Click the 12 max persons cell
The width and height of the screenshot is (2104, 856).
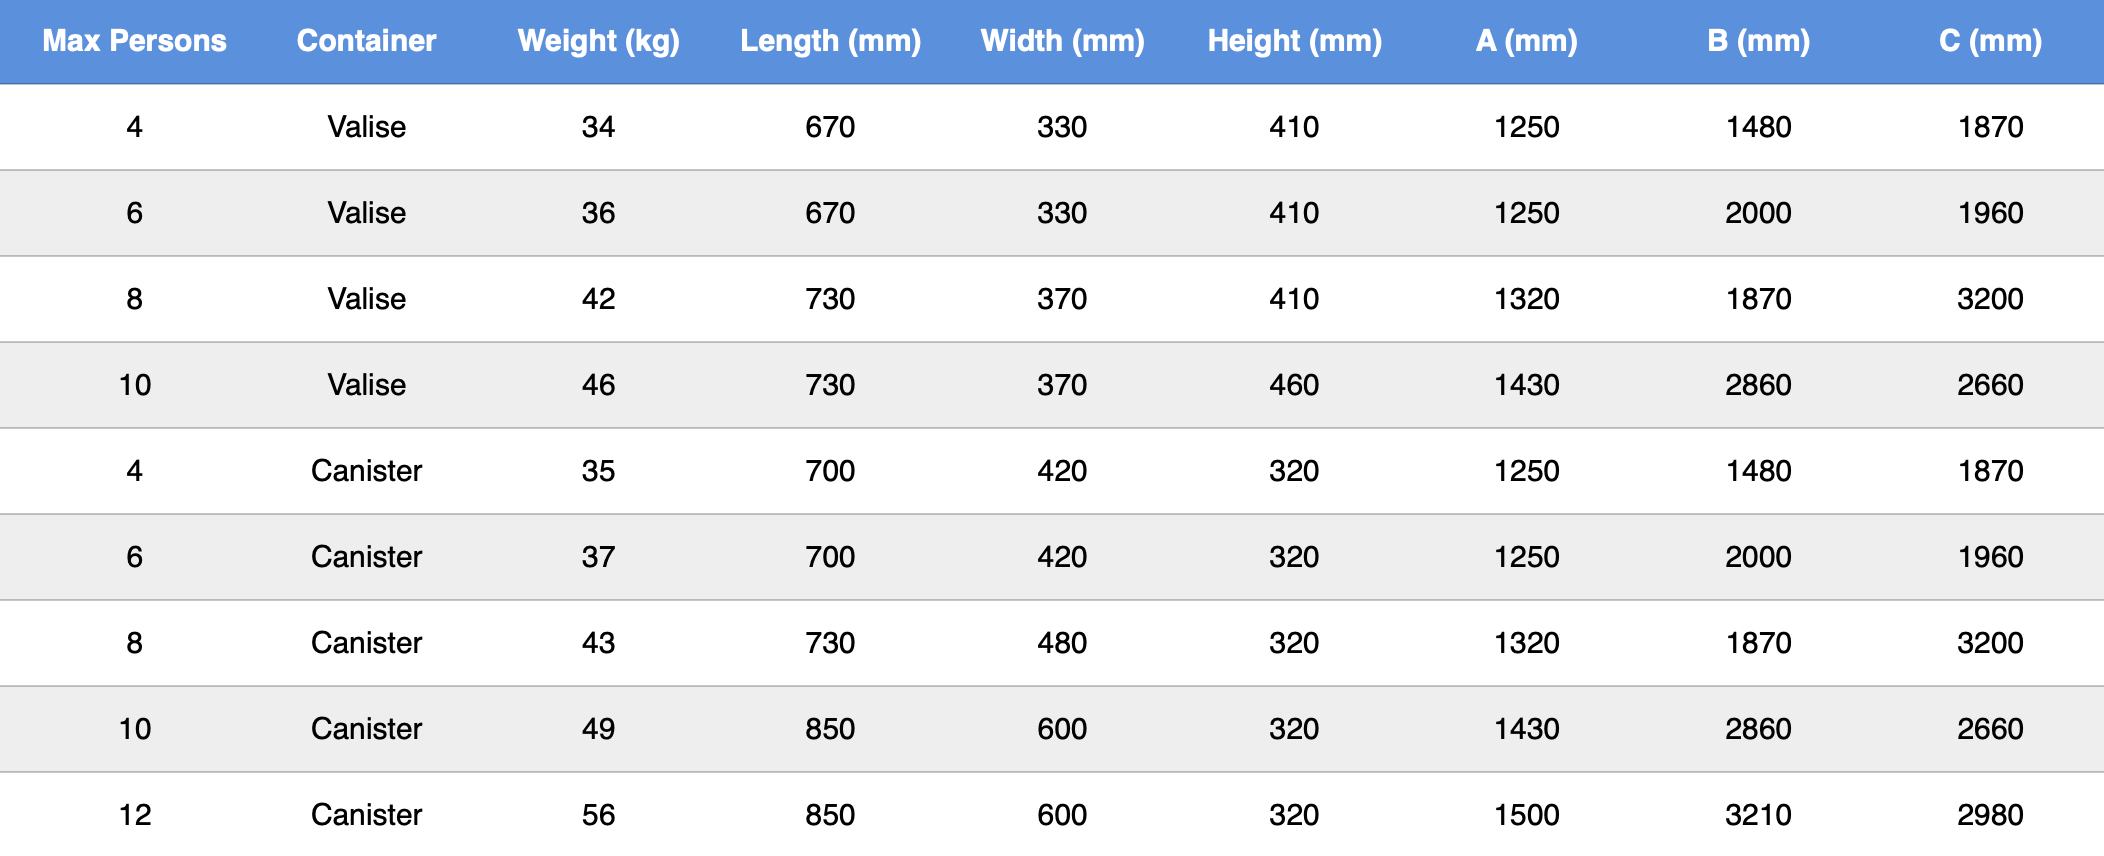(x=134, y=815)
